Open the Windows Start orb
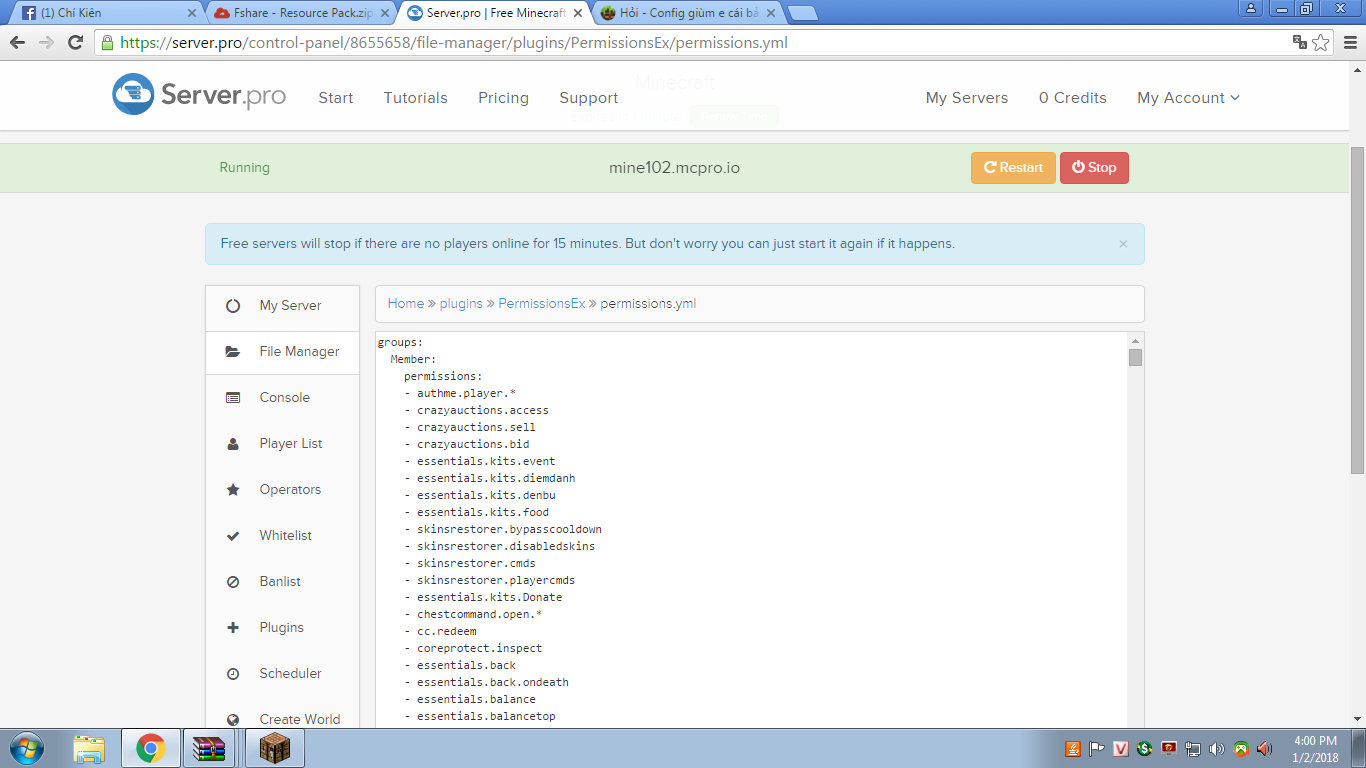Image resolution: width=1366 pixels, height=768 pixels. pyautogui.click(x=26, y=748)
